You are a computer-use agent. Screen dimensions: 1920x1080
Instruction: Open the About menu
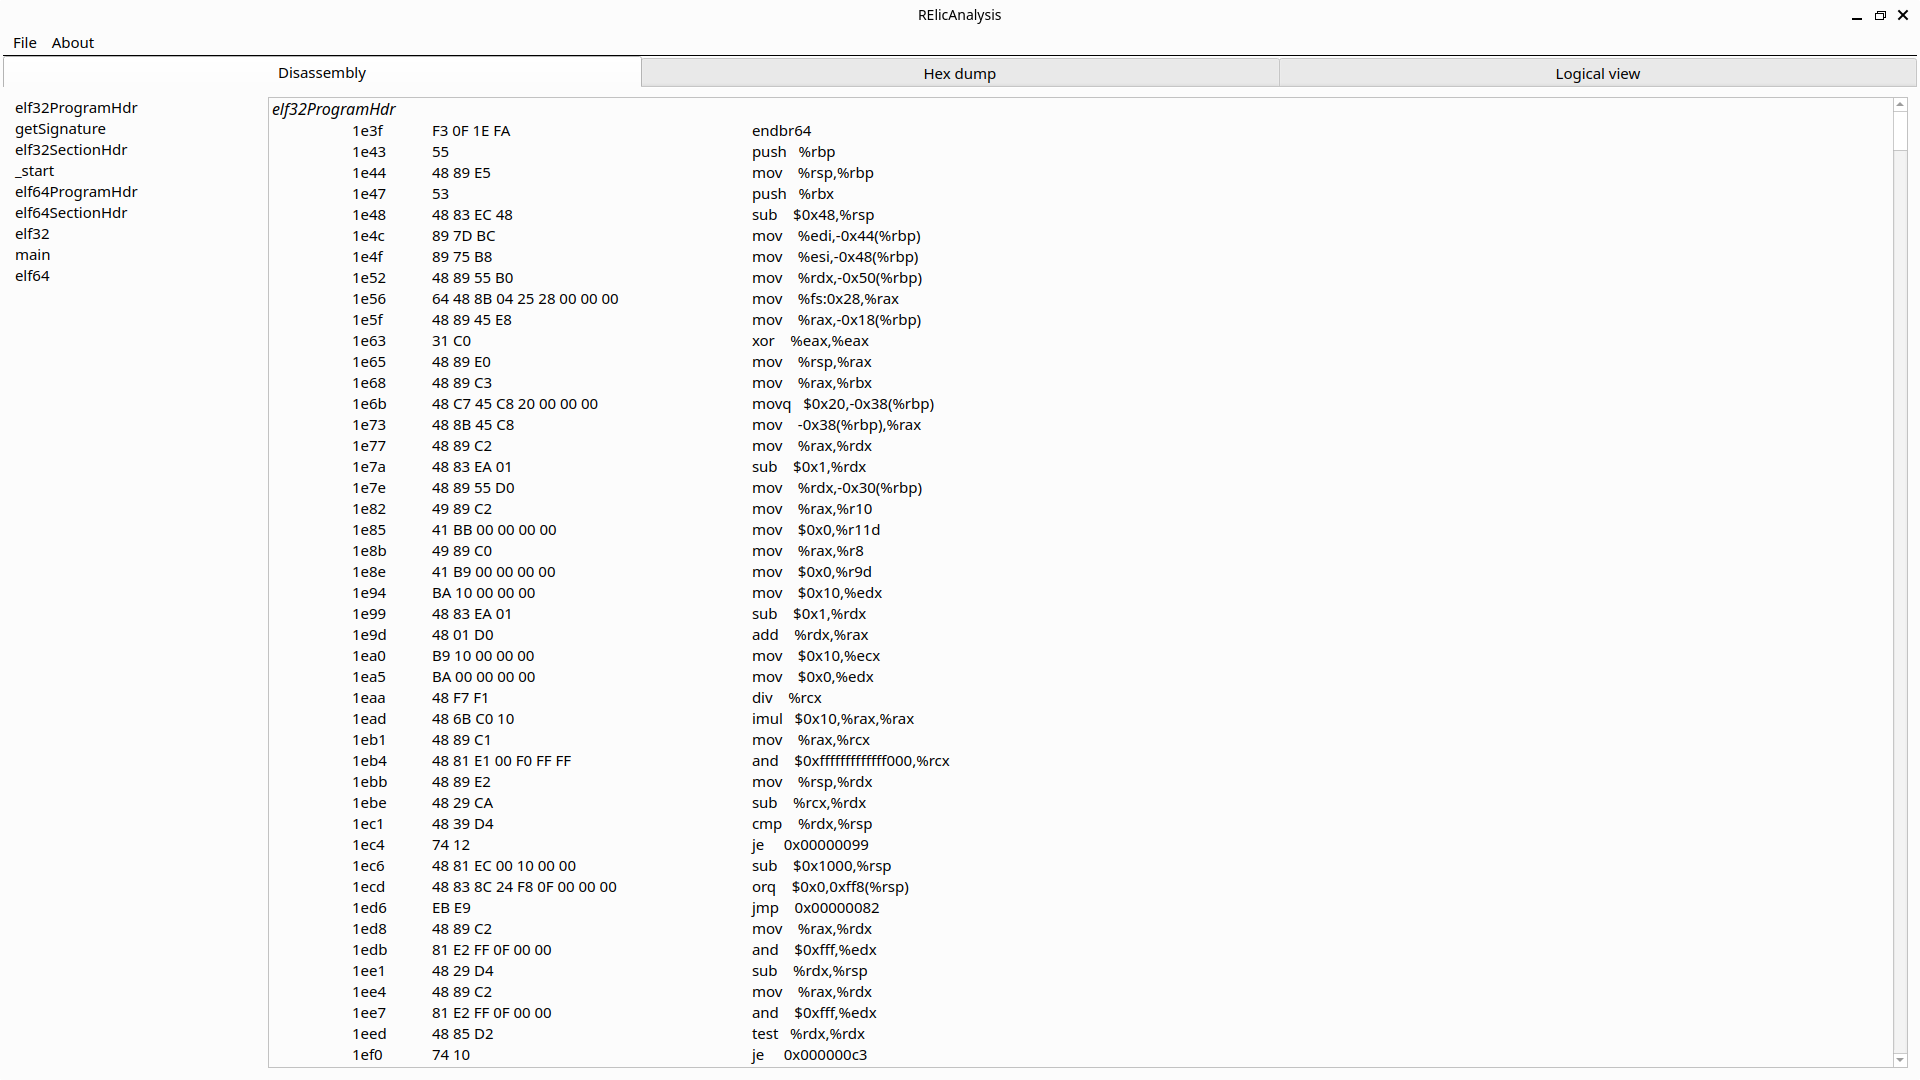pos(73,43)
